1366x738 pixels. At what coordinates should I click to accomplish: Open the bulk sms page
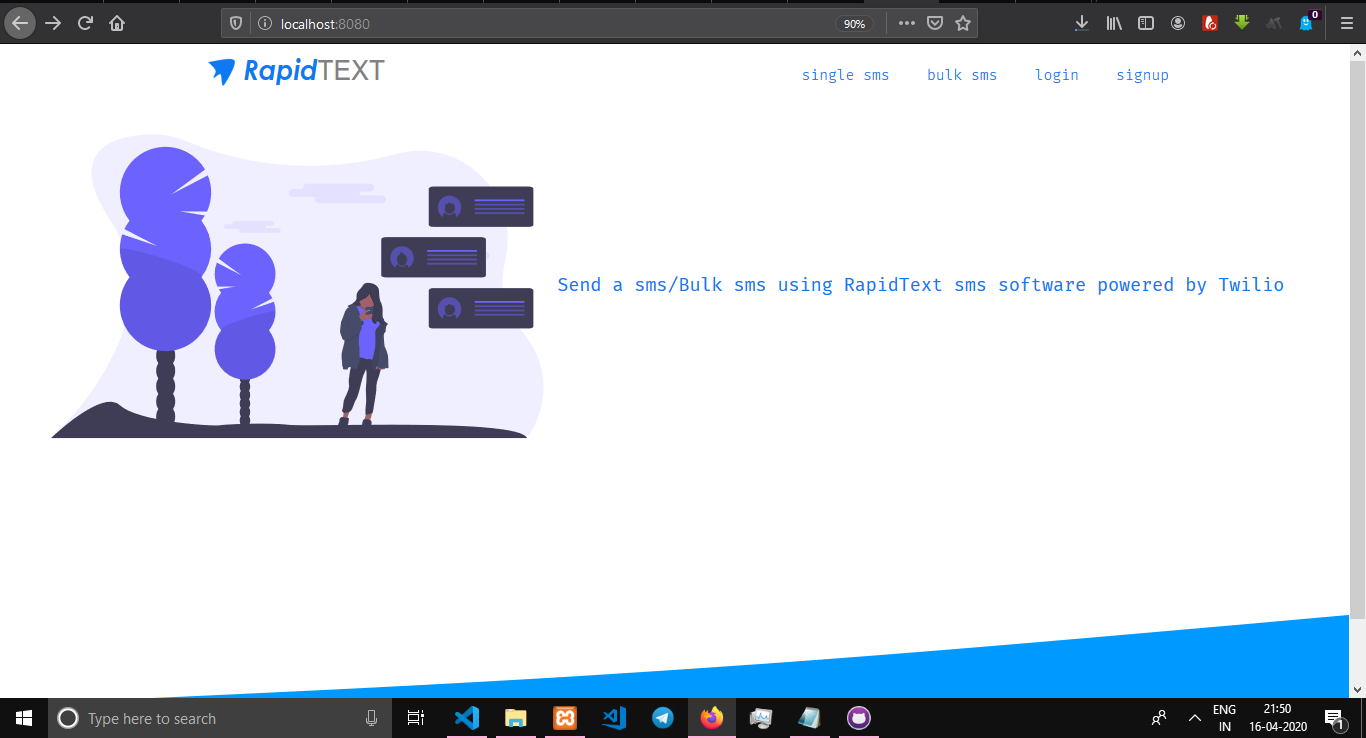(x=962, y=75)
